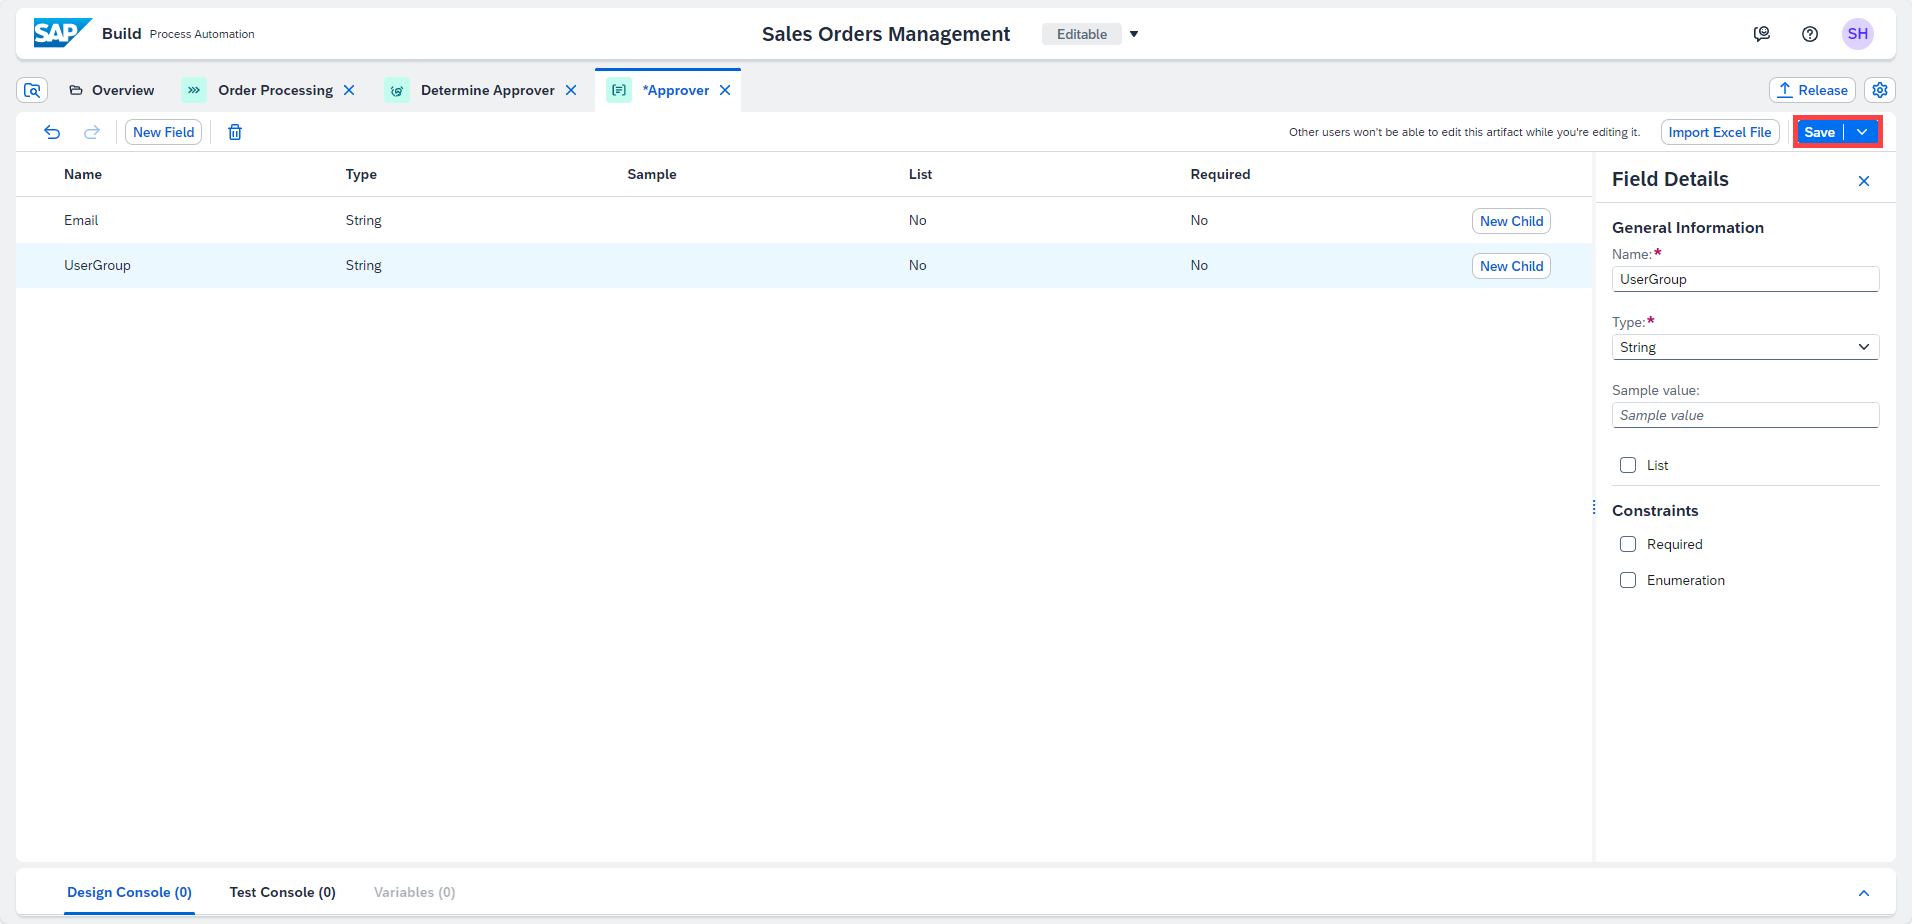This screenshot has width=1912, height=924.
Task: Open the Save options dropdown arrow
Action: point(1862,132)
